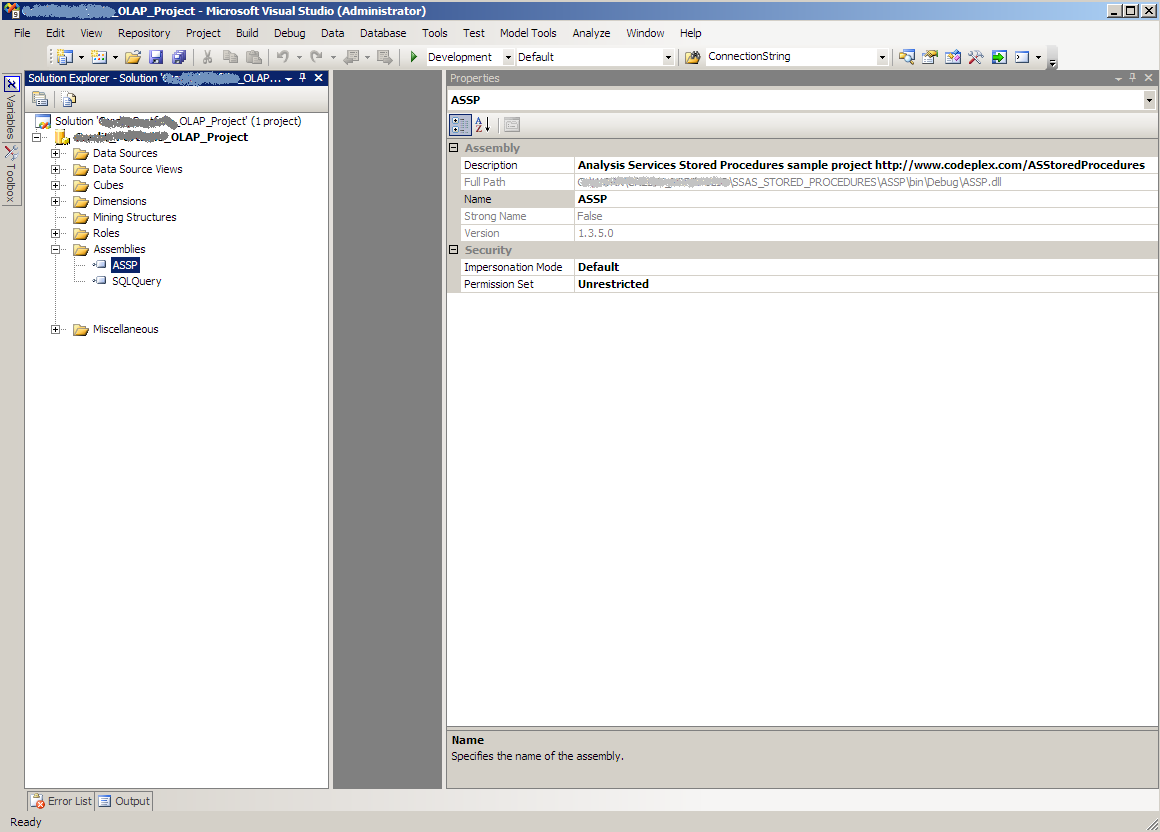This screenshot has height=832, width=1160.
Task: Expand the Miscellaneous folder node
Action: 55,329
